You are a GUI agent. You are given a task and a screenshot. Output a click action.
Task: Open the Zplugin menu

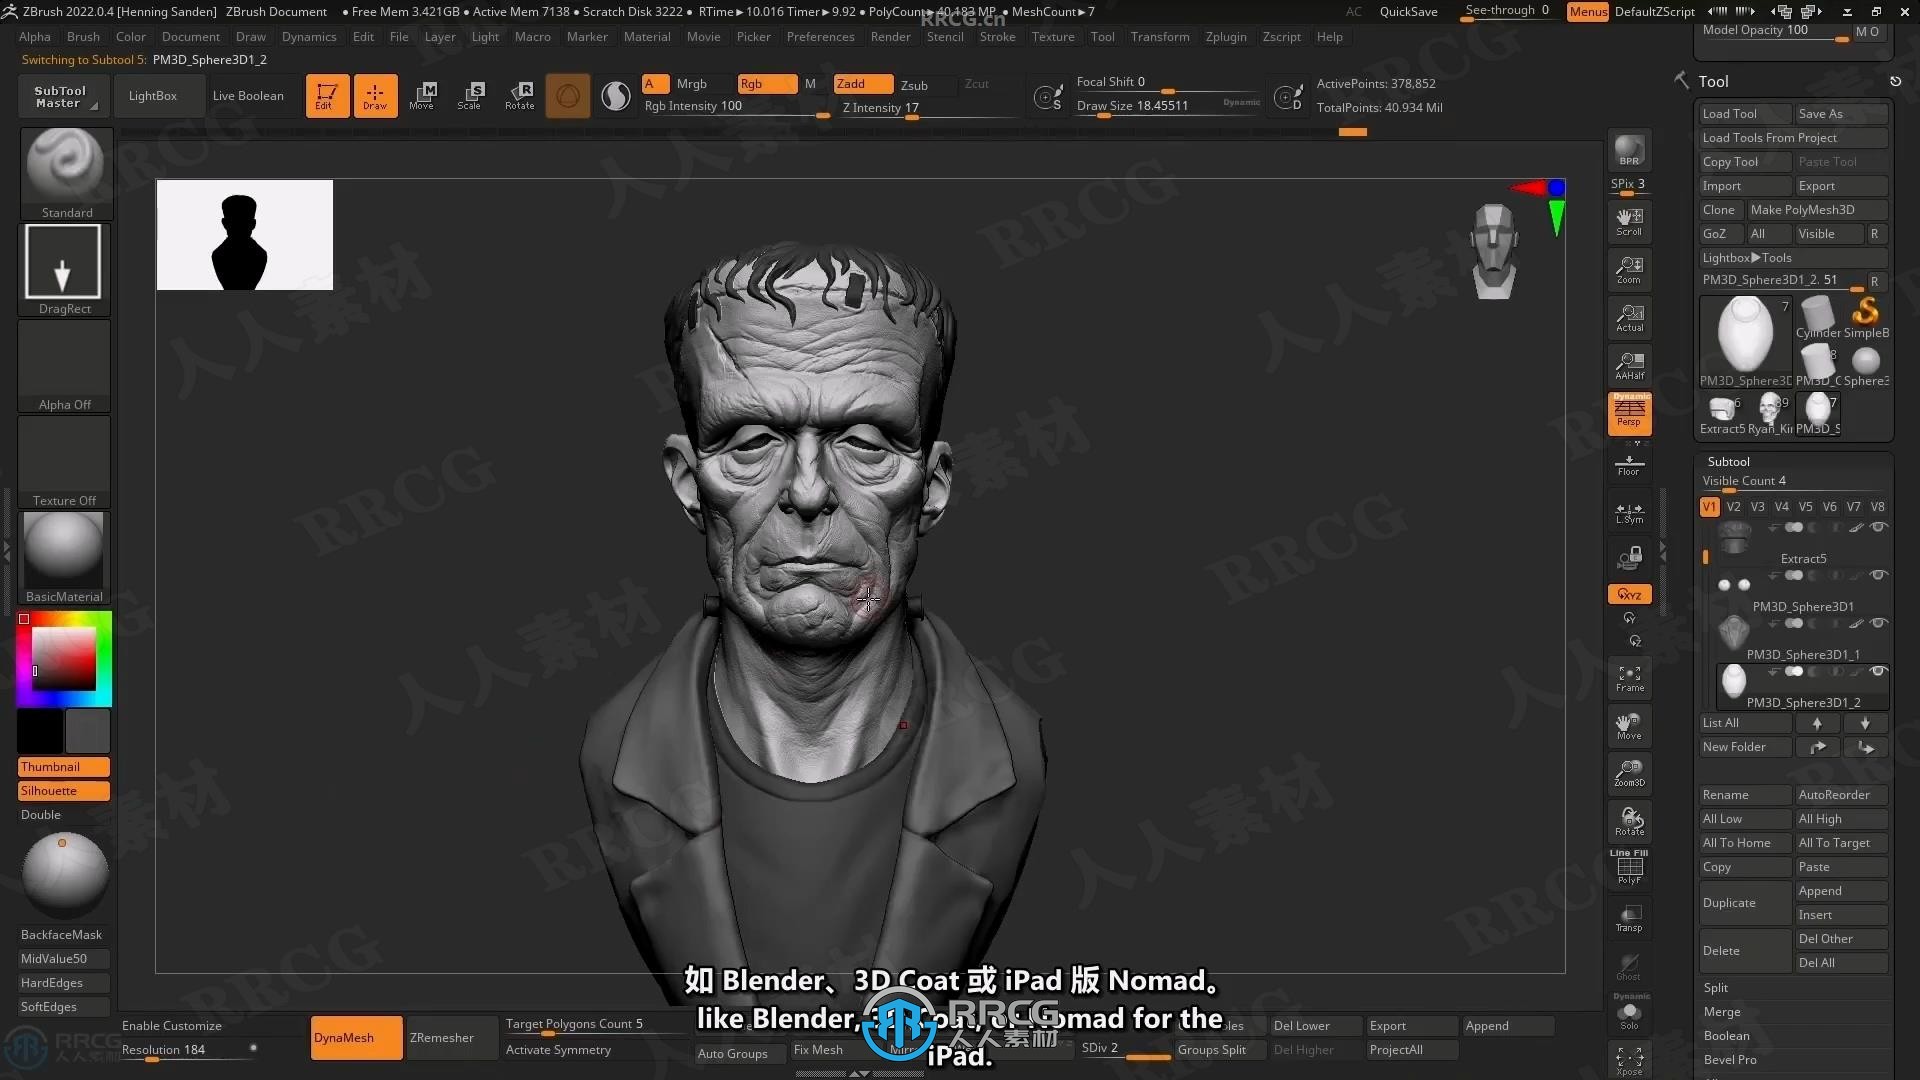[x=1226, y=36]
